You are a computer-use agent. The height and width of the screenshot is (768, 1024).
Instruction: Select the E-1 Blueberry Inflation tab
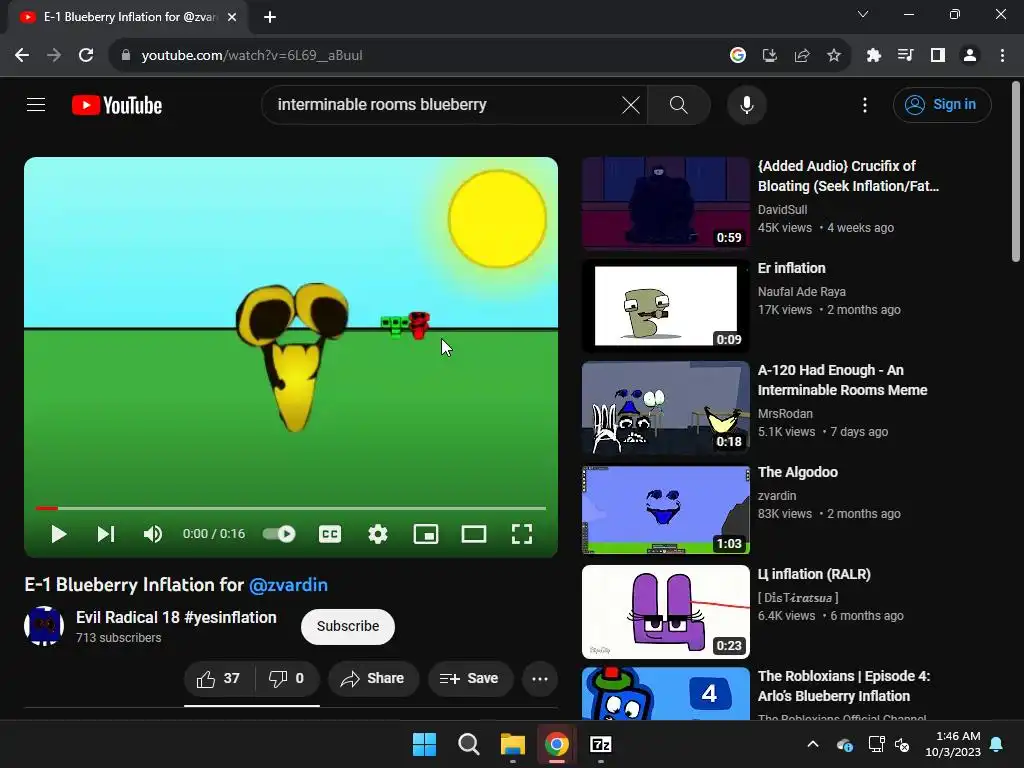(129, 18)
